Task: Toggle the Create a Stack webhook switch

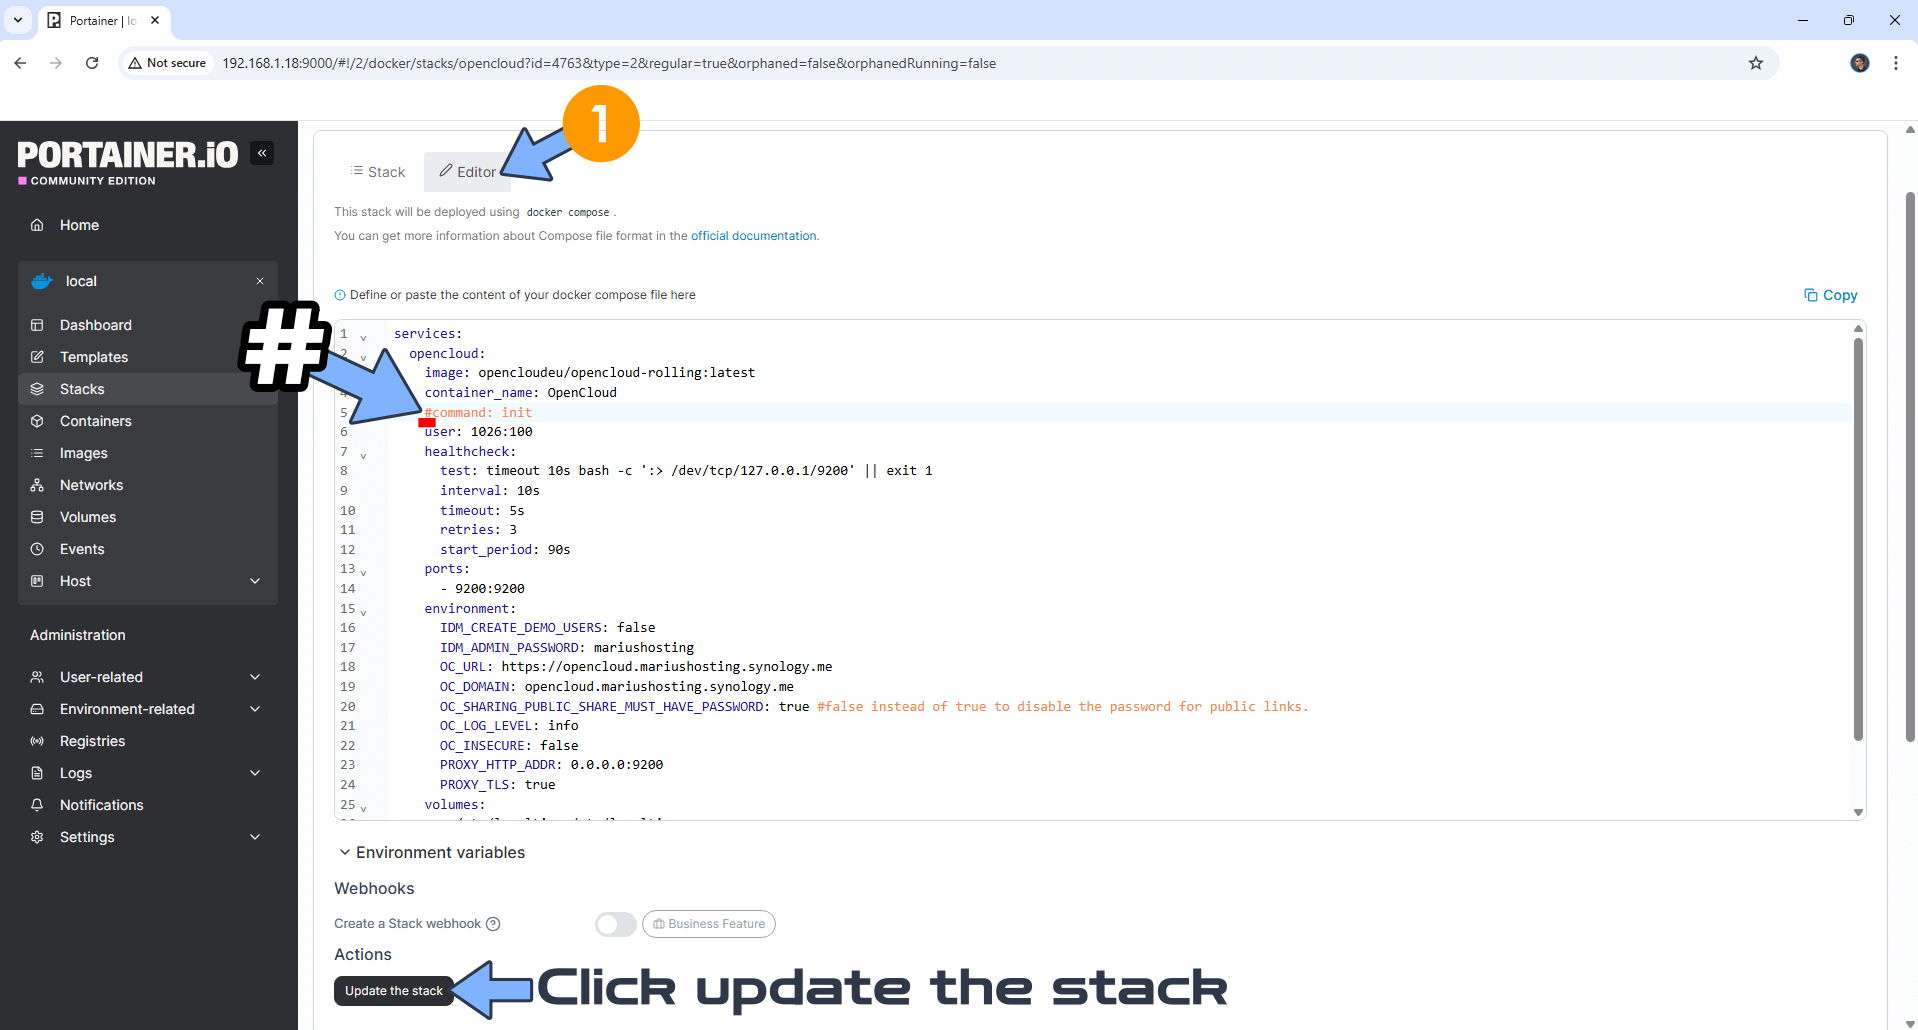Action: click(x=615, y=924)
